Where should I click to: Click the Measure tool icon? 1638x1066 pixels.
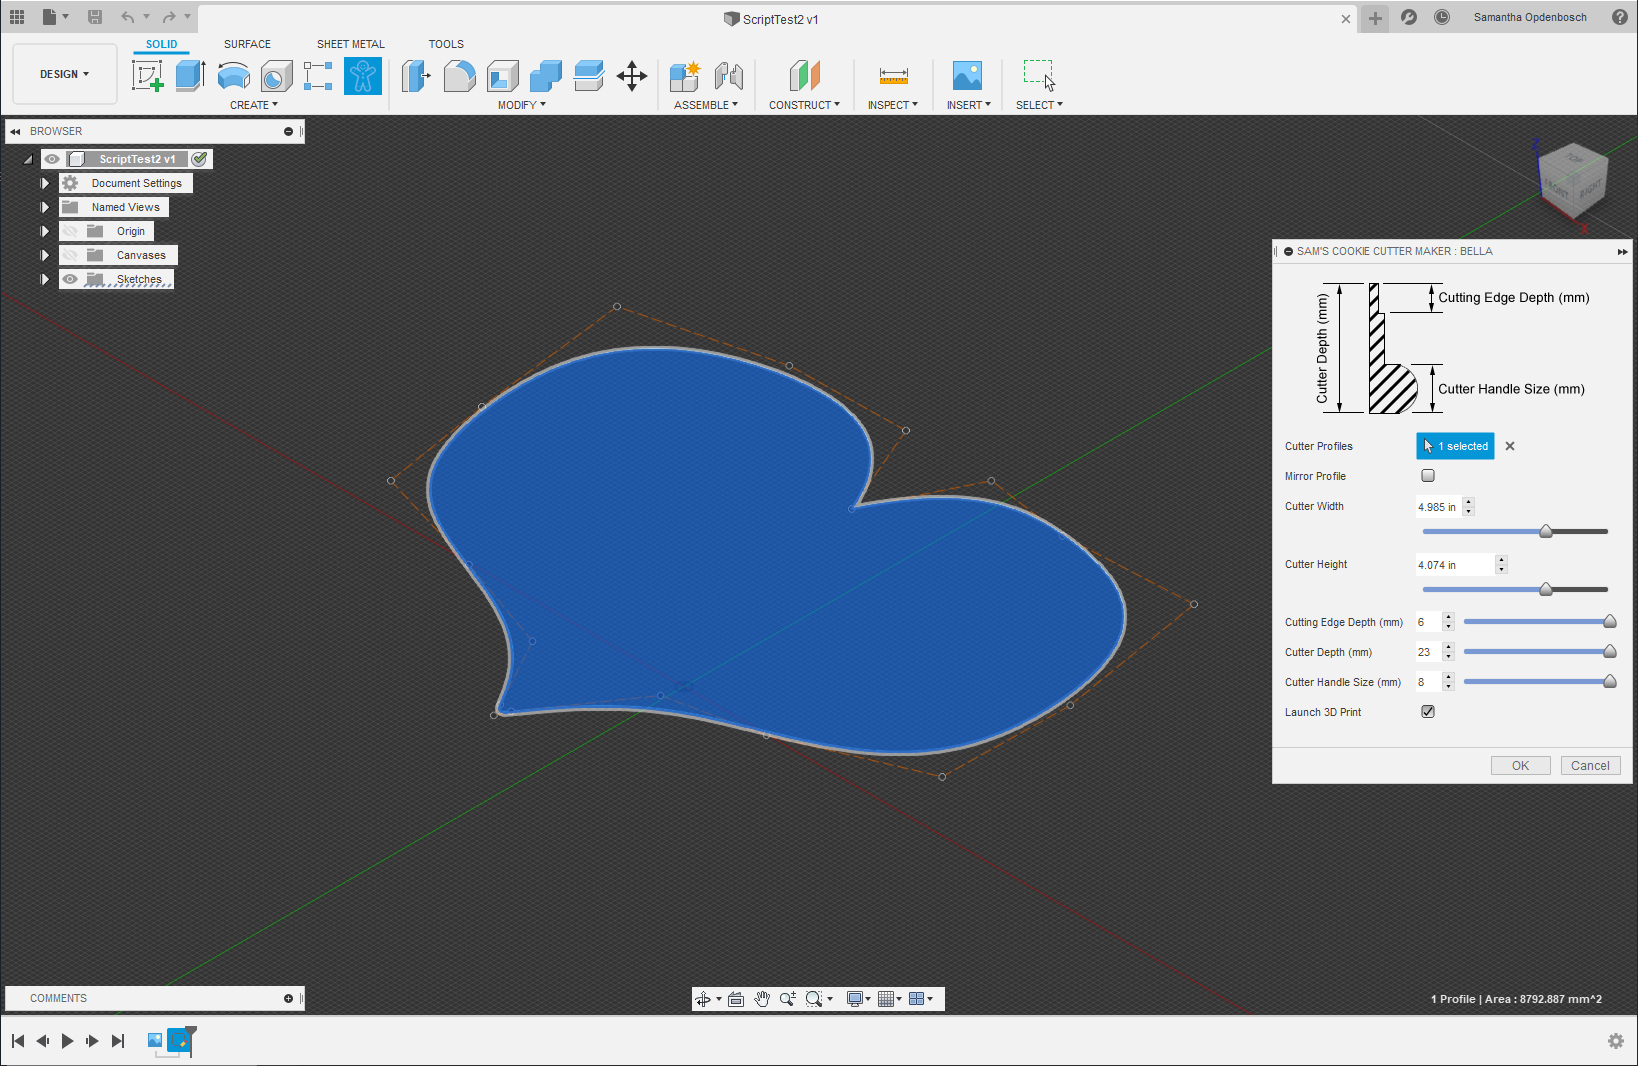click(x=893, y=76)
